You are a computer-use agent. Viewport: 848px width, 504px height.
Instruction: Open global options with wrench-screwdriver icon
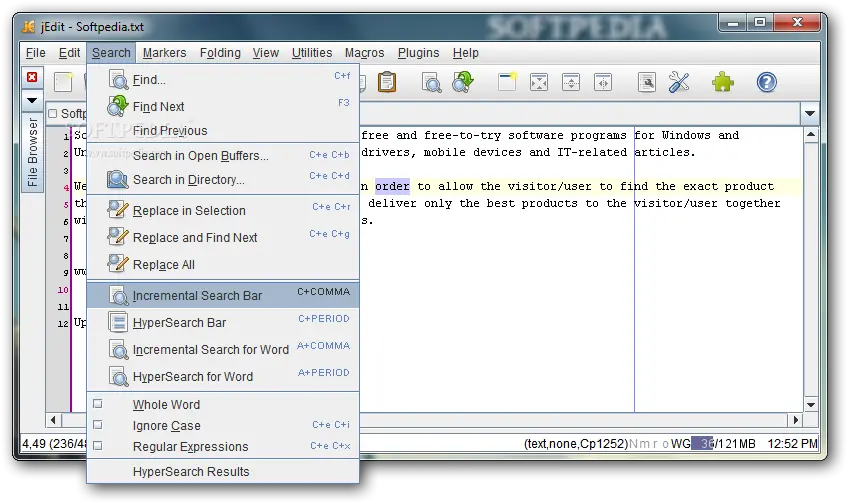680,83
